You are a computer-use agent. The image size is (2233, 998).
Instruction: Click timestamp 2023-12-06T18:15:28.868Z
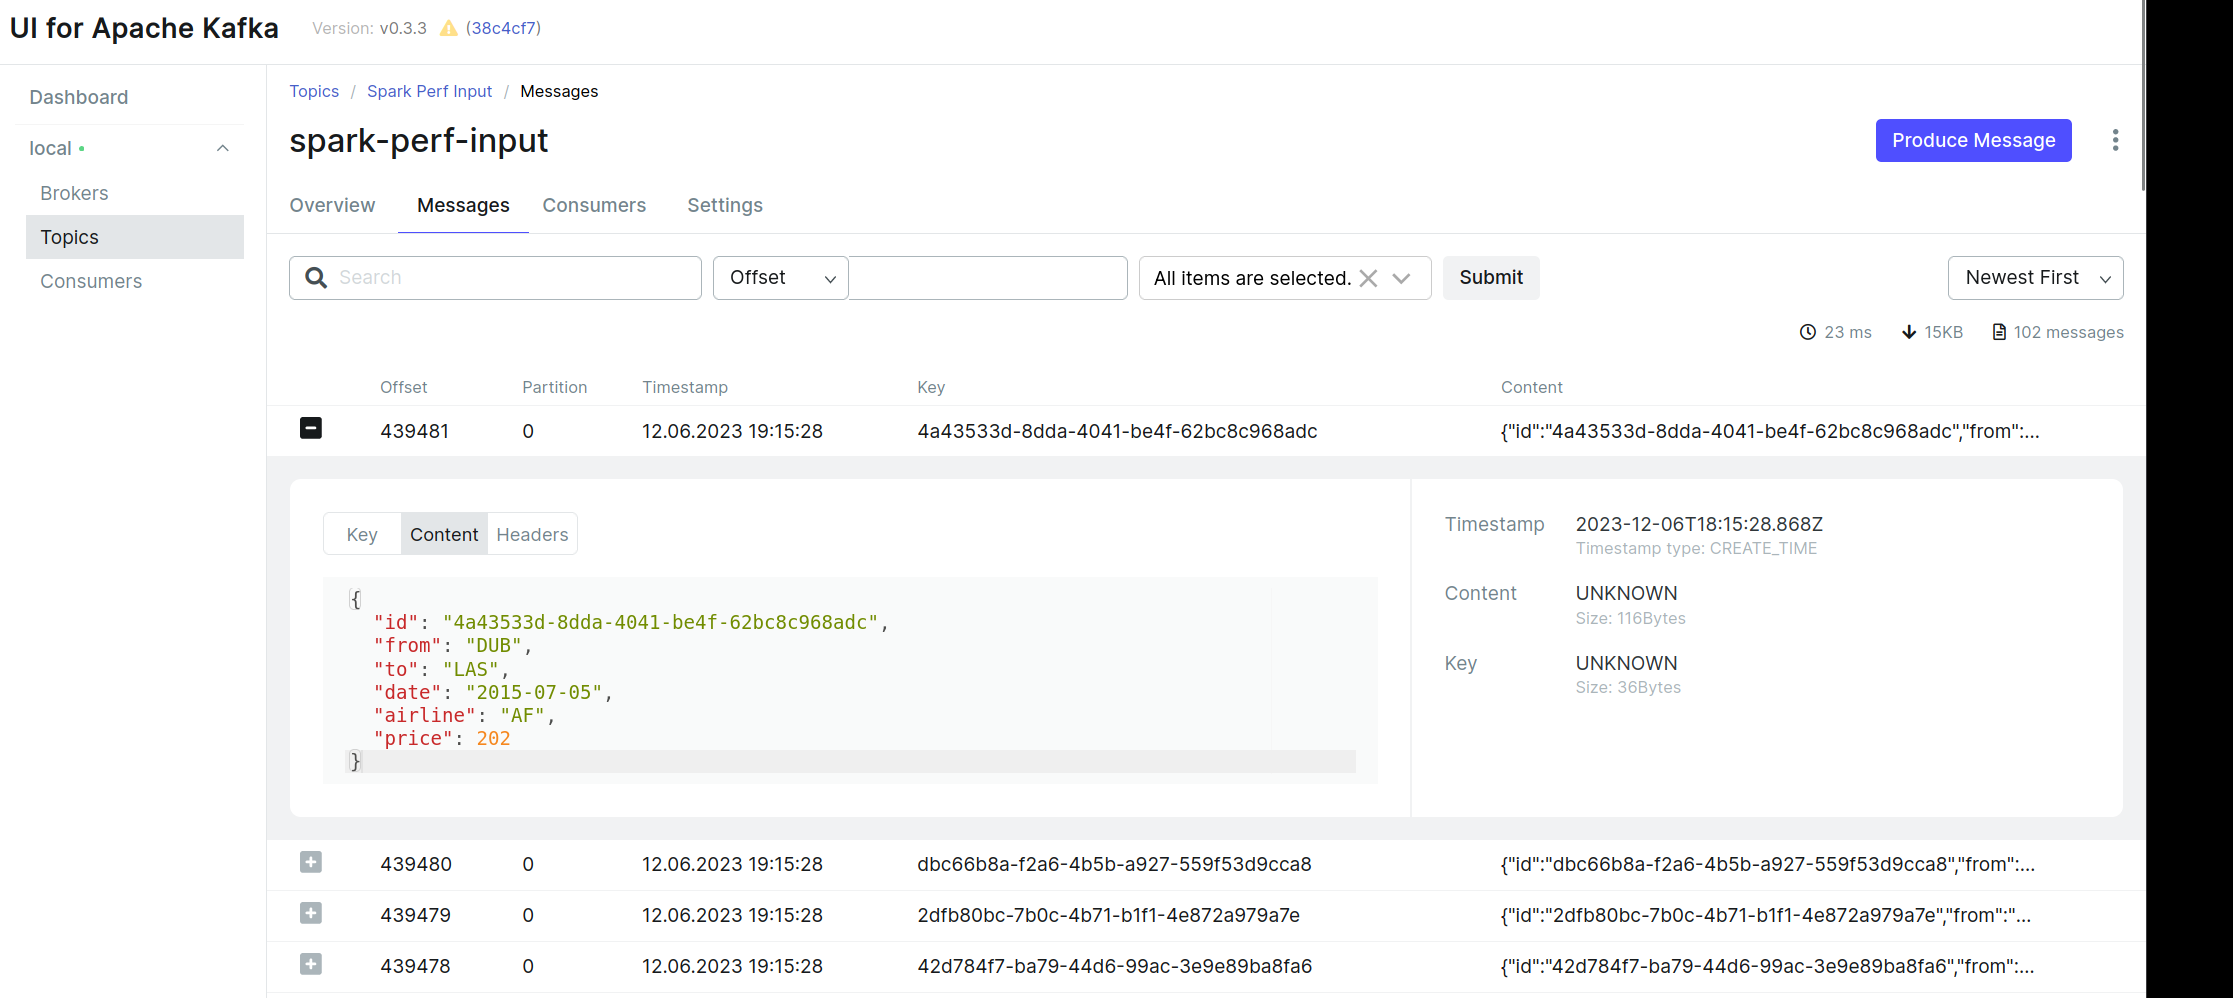point(1699,524)
